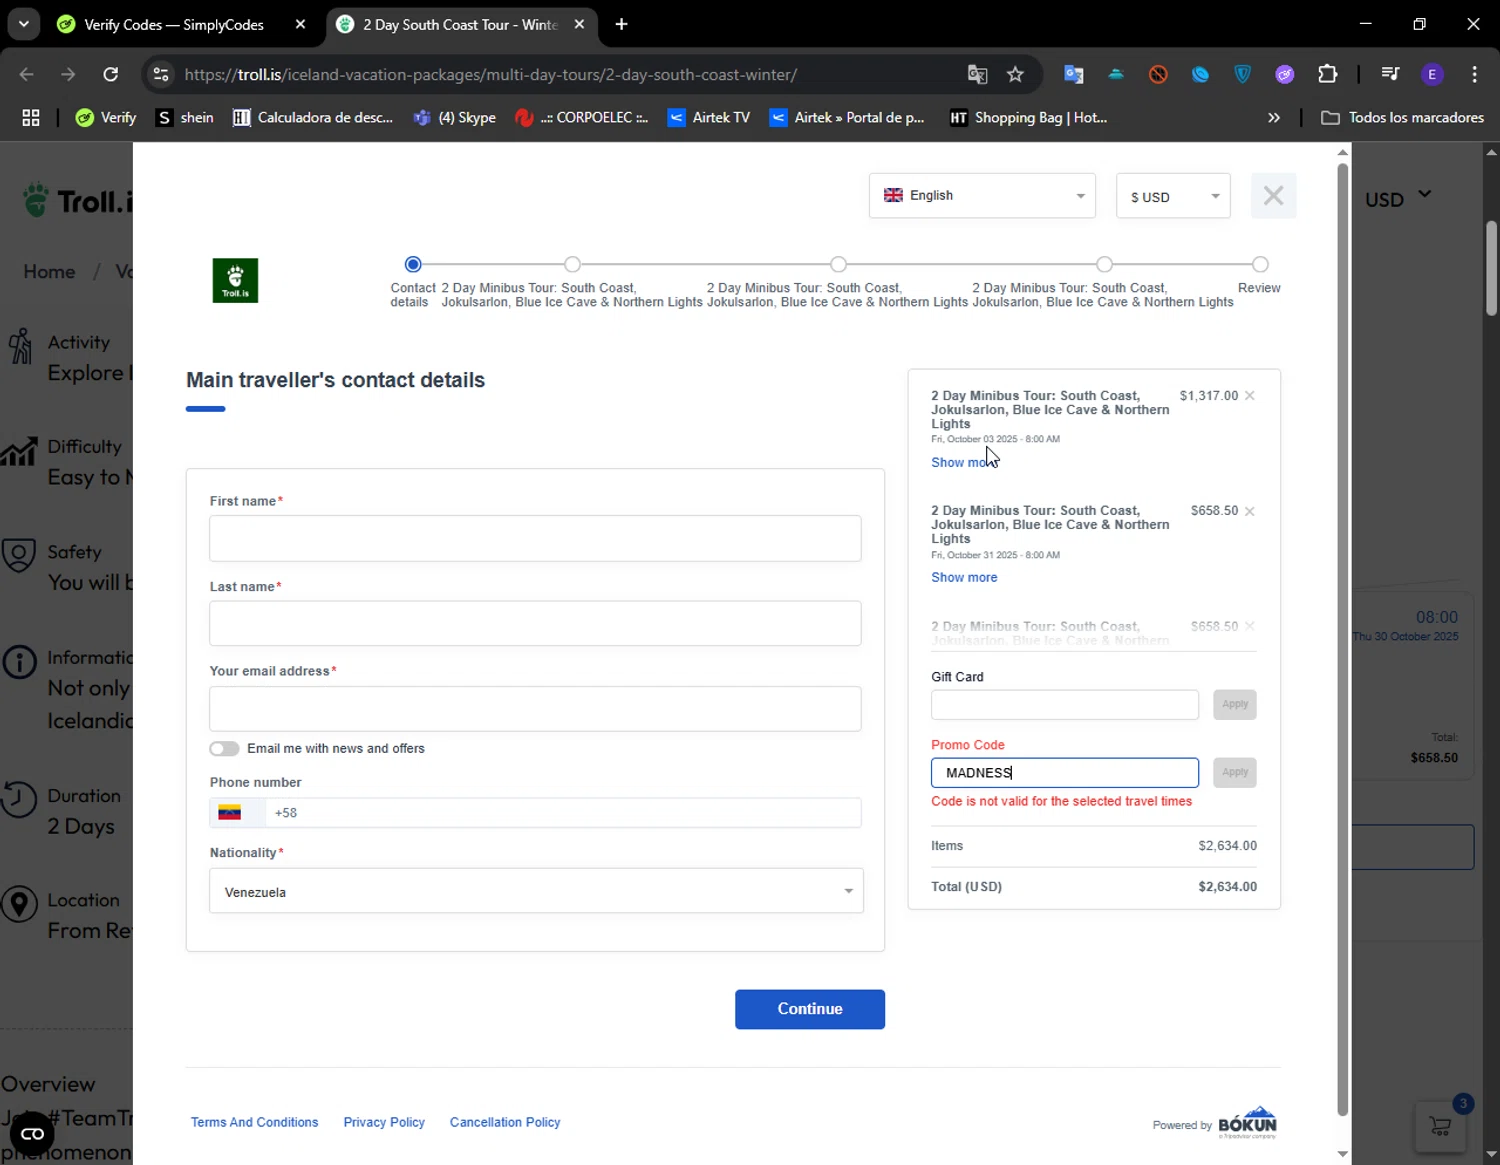Open the Calculadora de desc bookmark
The height and width of the screenshot is (1165, 1500).
313,118
